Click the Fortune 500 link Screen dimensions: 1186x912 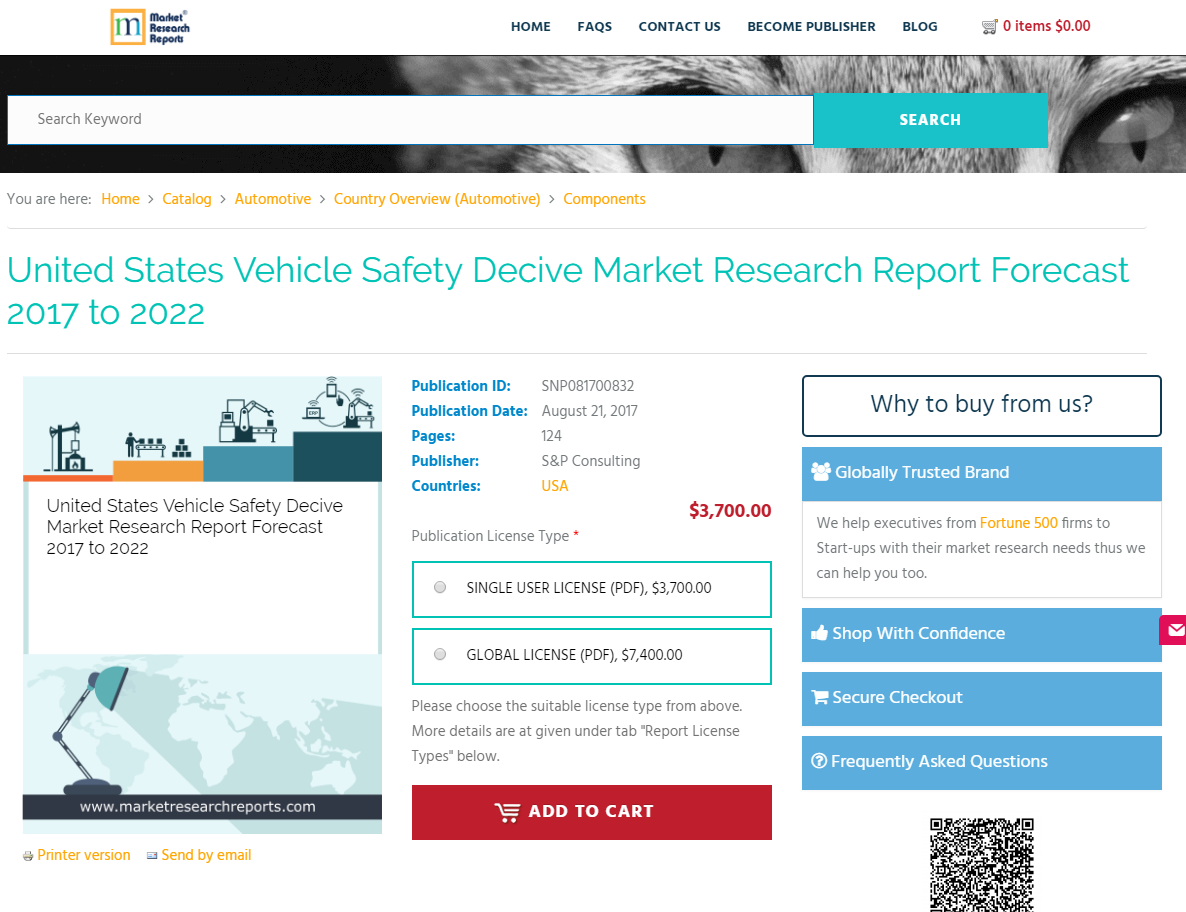coord(1019,523)
